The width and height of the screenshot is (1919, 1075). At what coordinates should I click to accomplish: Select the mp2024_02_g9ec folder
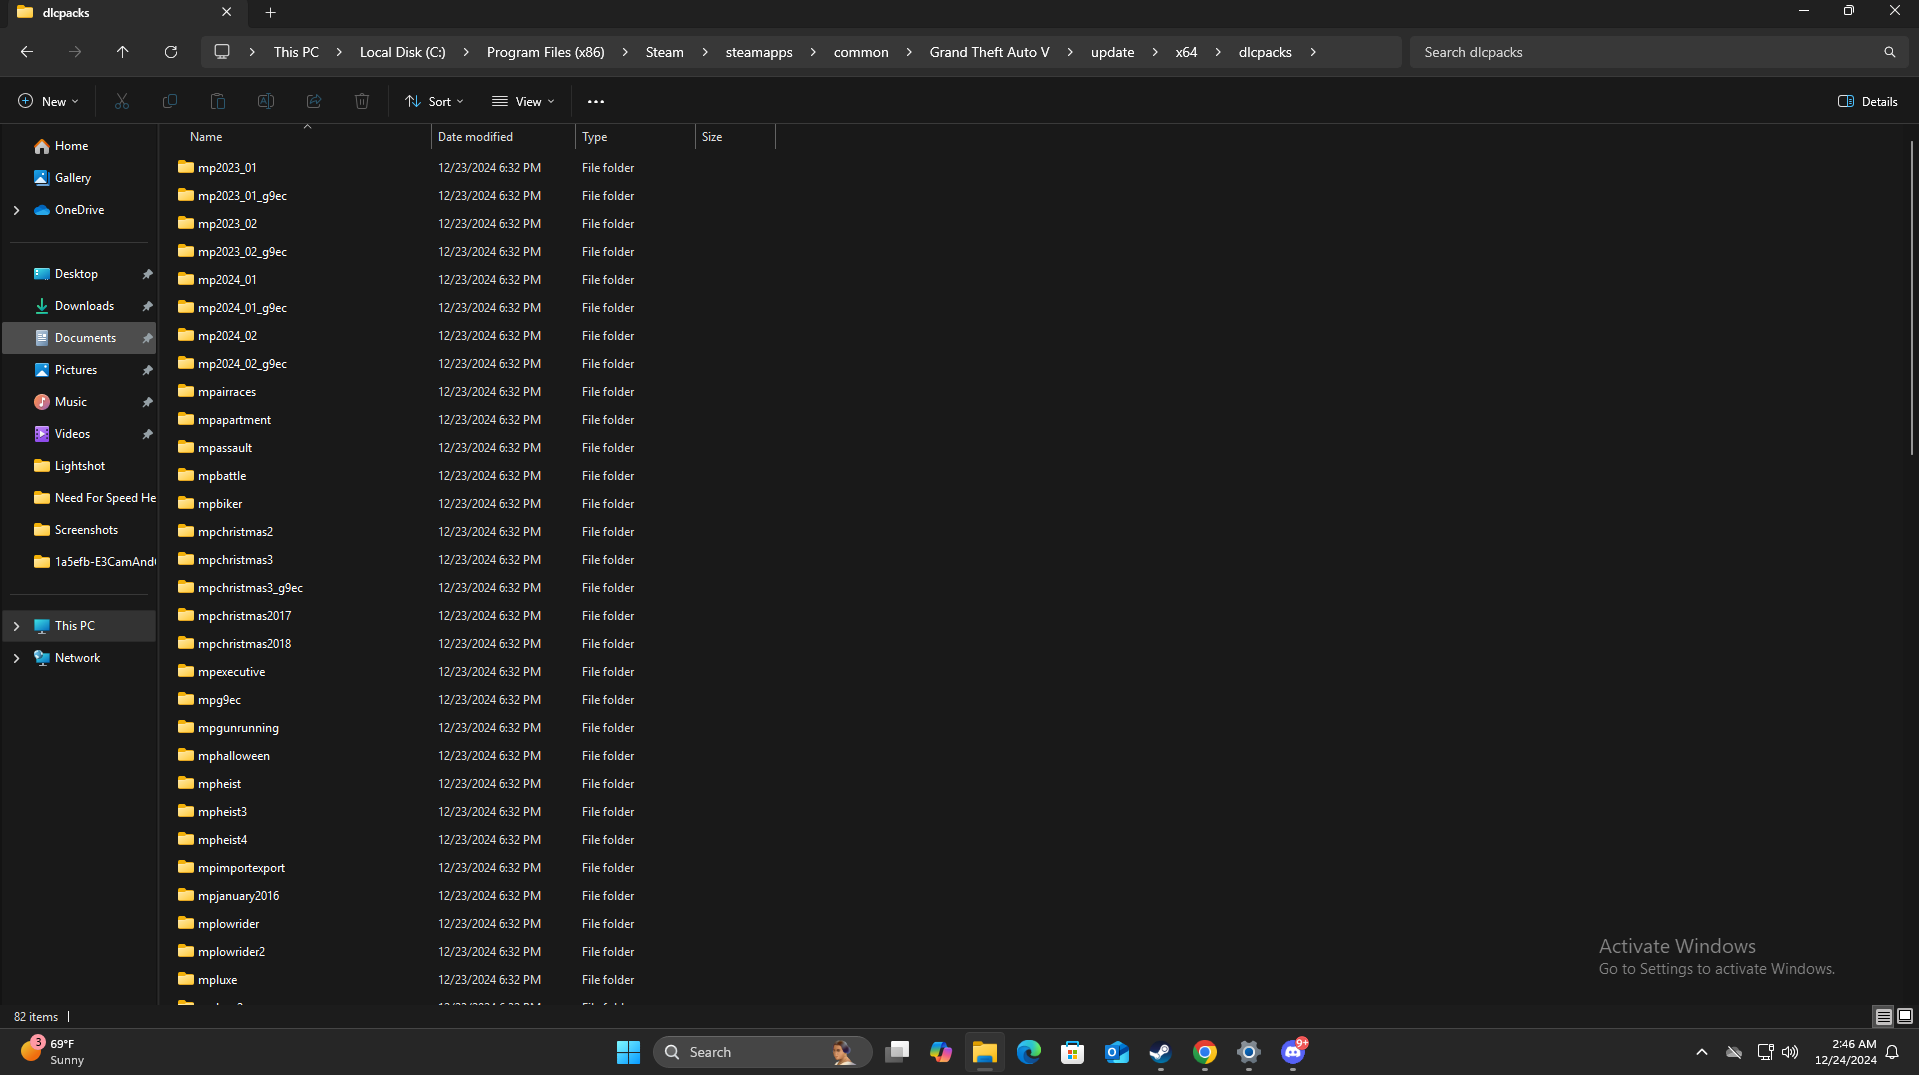coord(242,364)
